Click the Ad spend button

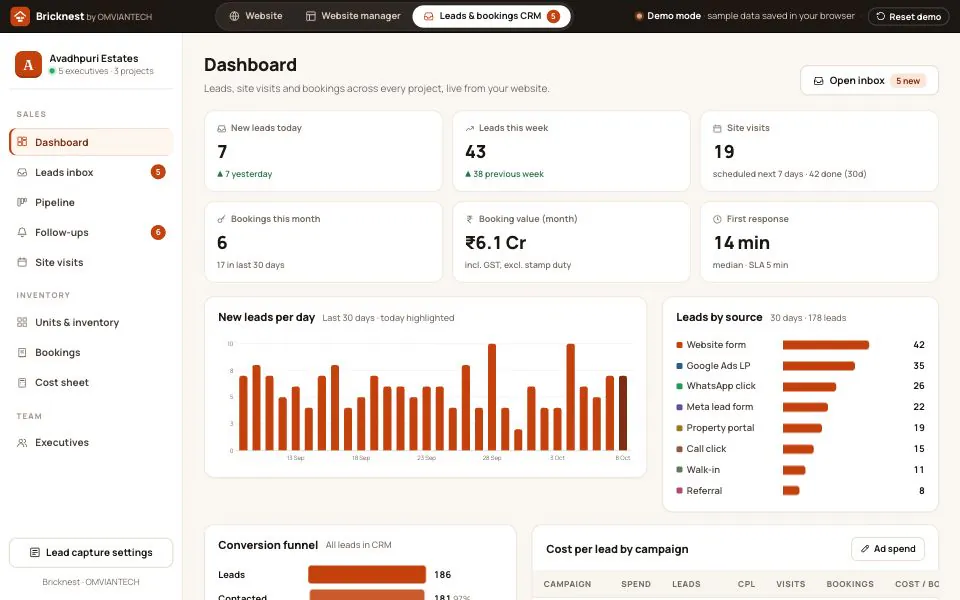pos(888,549)
